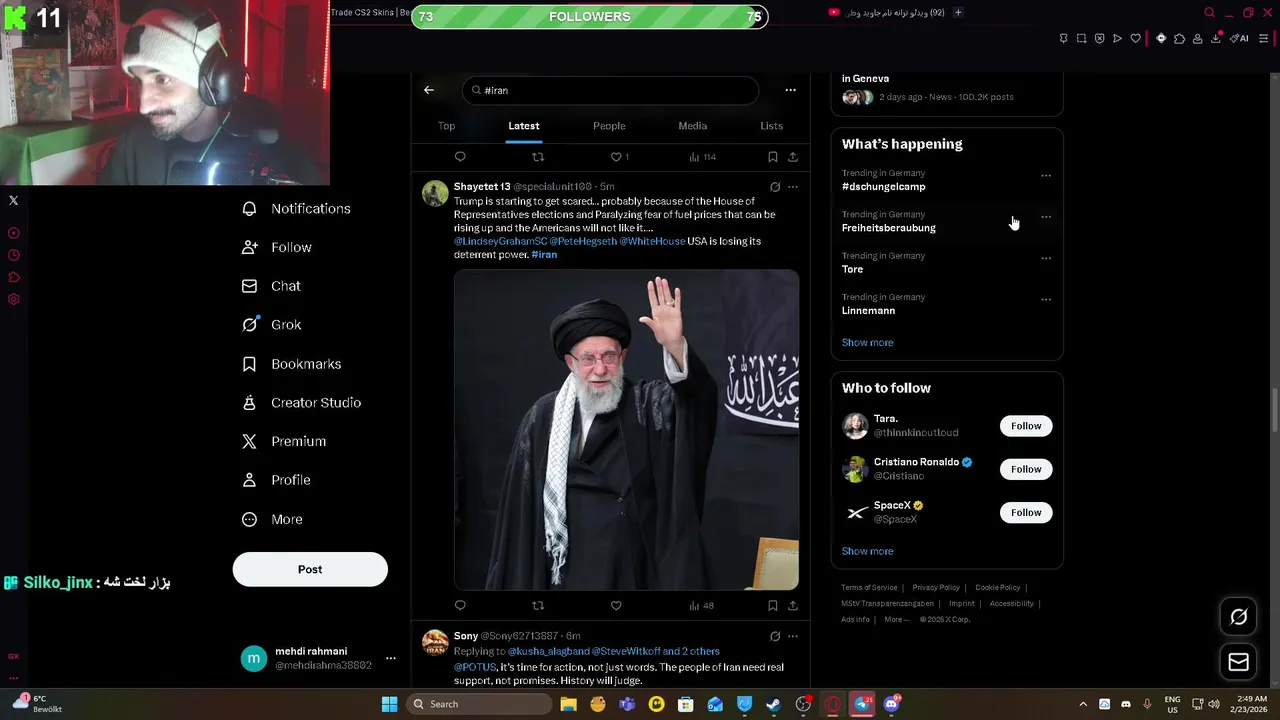The width and height of the screenshot is (1280, 720).
Task: Reply to the upper post in feed
Action: [x=460, y=157]
